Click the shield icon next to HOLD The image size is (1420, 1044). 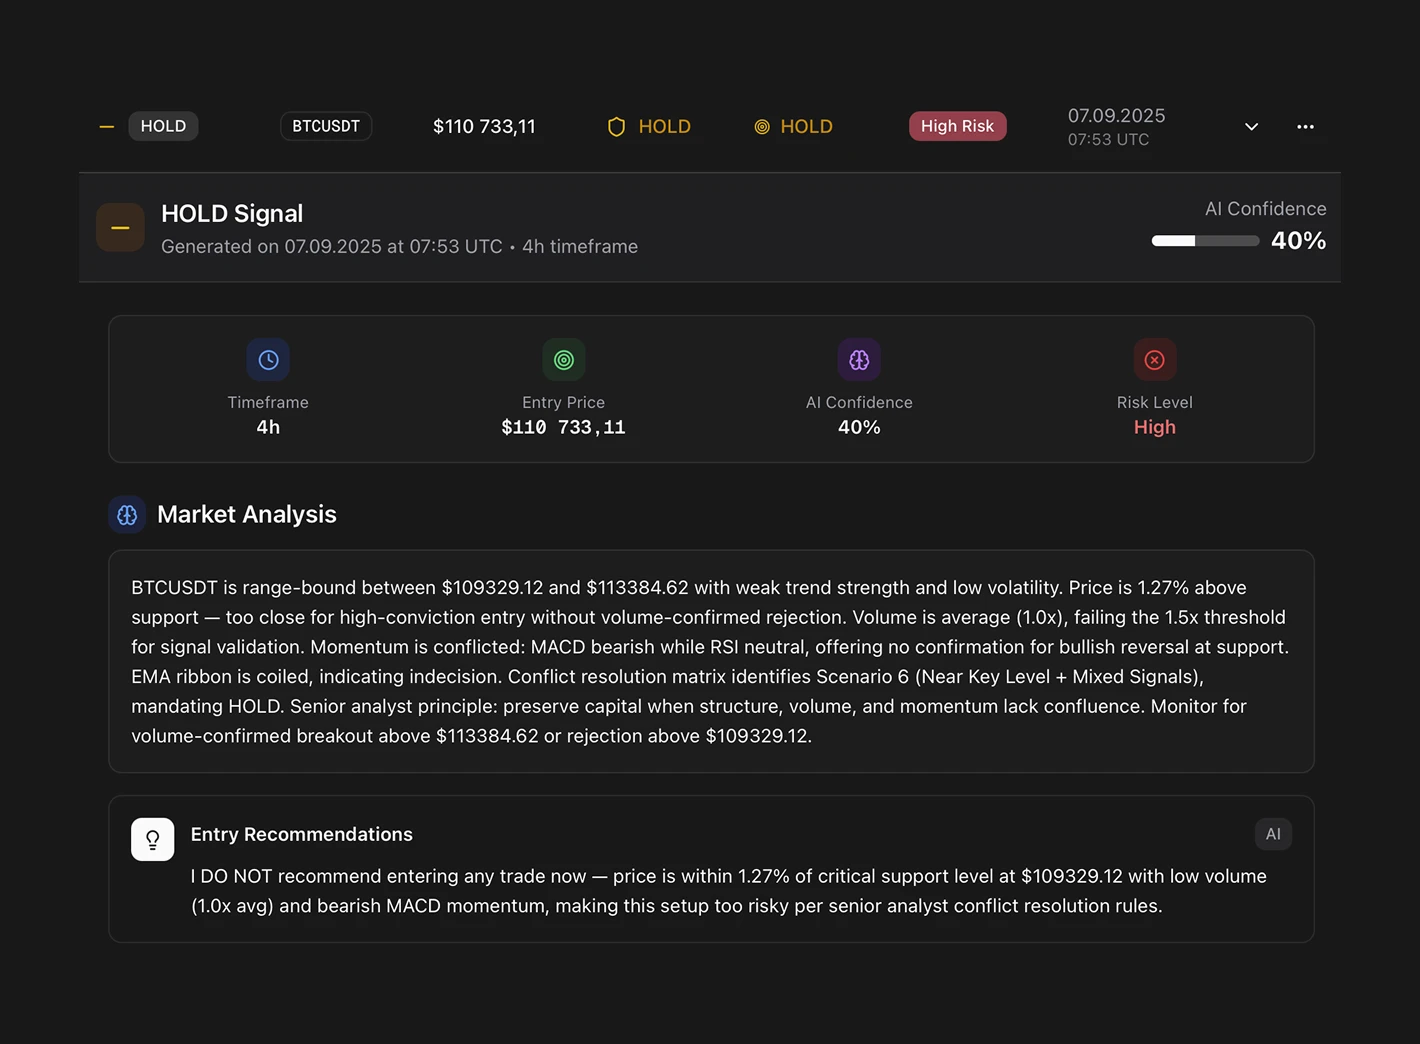point(617,127)
